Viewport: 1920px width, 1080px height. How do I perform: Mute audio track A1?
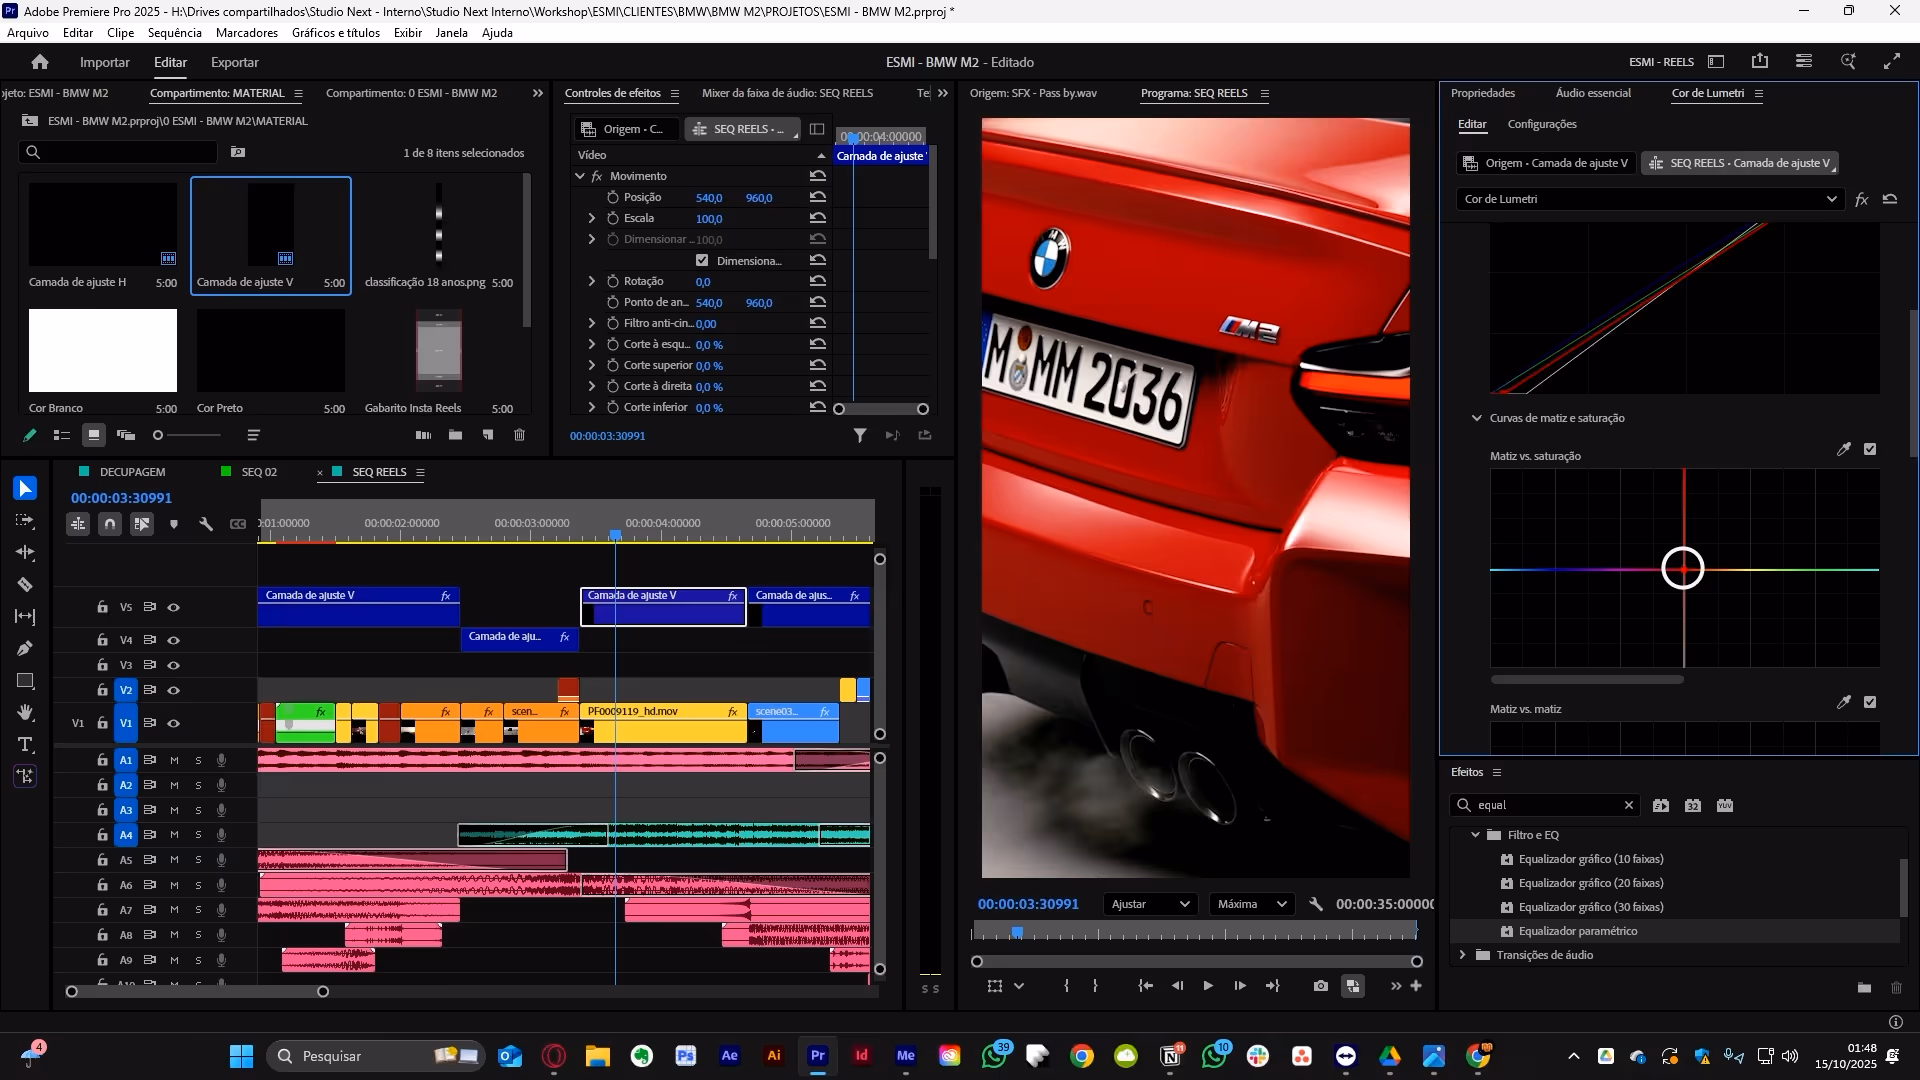[174, 760]
